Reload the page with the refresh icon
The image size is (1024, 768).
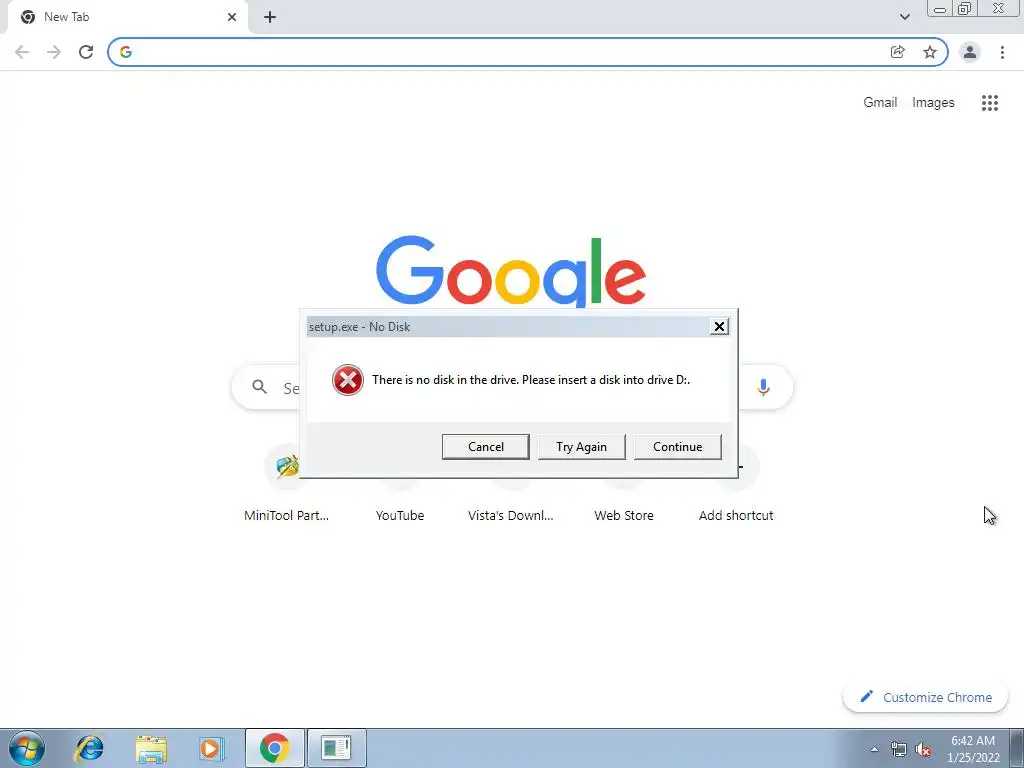pos(86,52)
